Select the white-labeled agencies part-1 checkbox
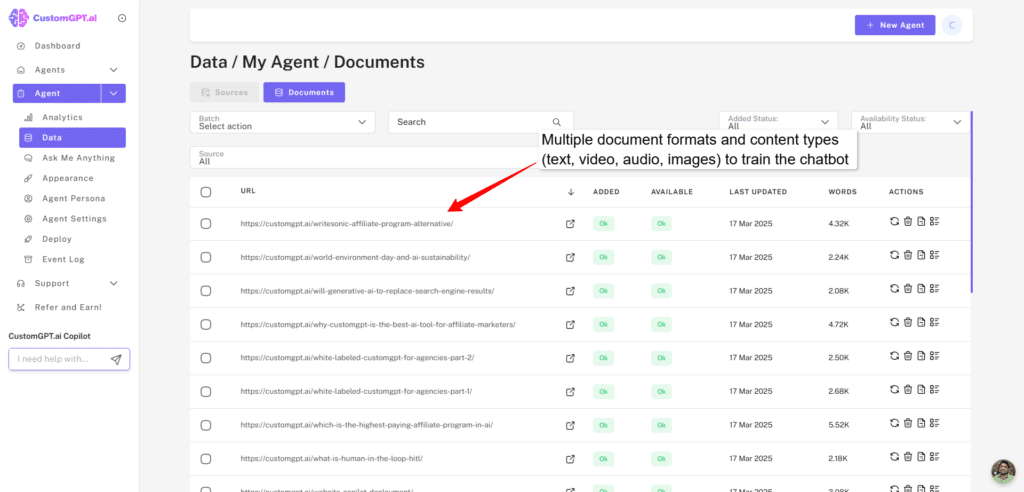This screenshot has height=492, width=1024. click(206, 392)
